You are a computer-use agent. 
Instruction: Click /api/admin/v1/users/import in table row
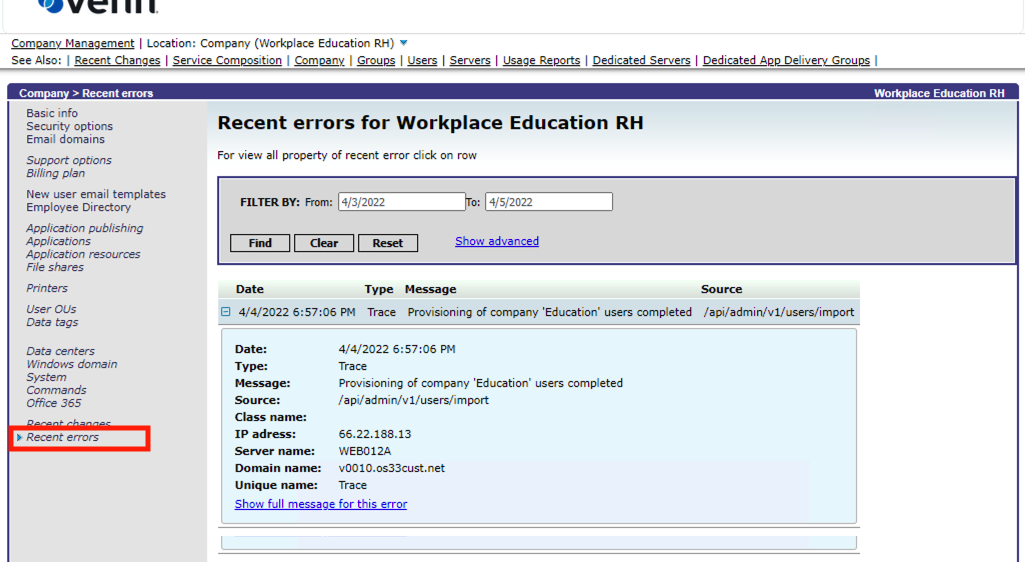click(x=779, y=312)
